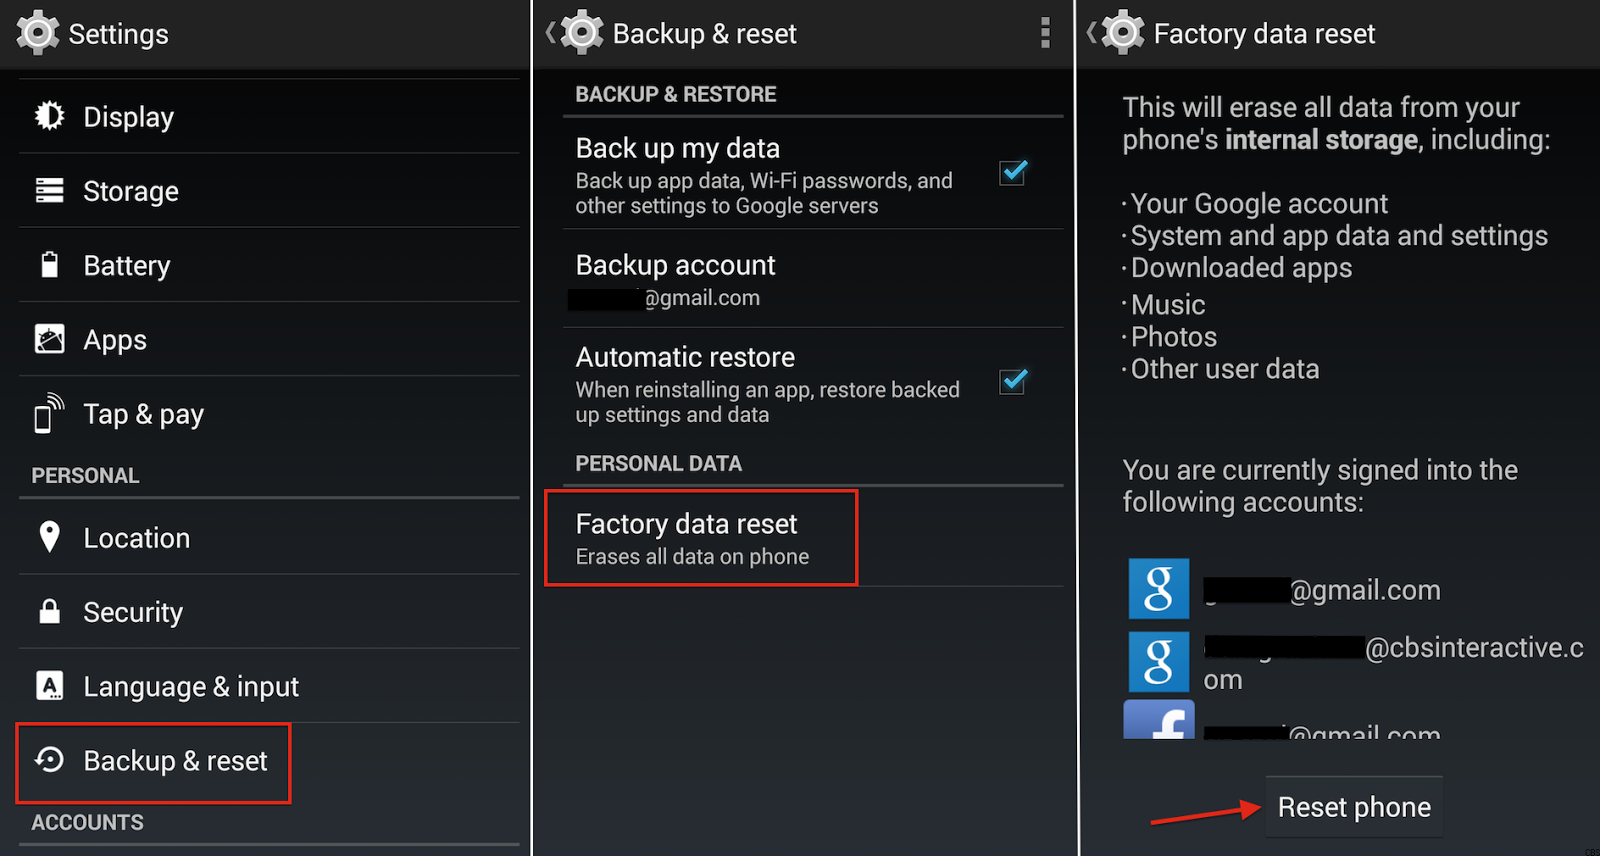
Task: Click the Settings gear icon
Action: pos(38,33)
